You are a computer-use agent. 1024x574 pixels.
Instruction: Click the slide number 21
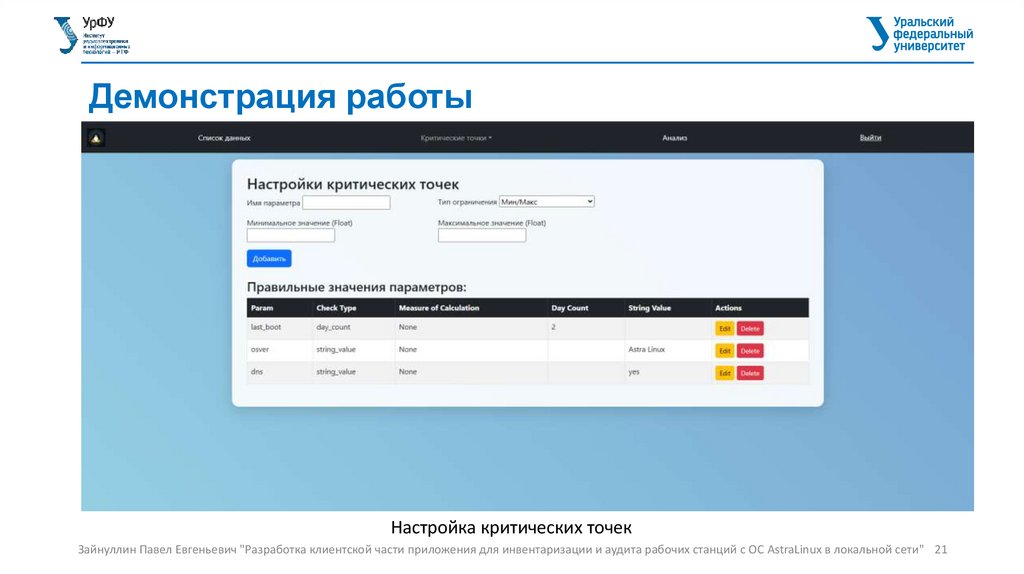pyautogui.click(x=940, y=549)
